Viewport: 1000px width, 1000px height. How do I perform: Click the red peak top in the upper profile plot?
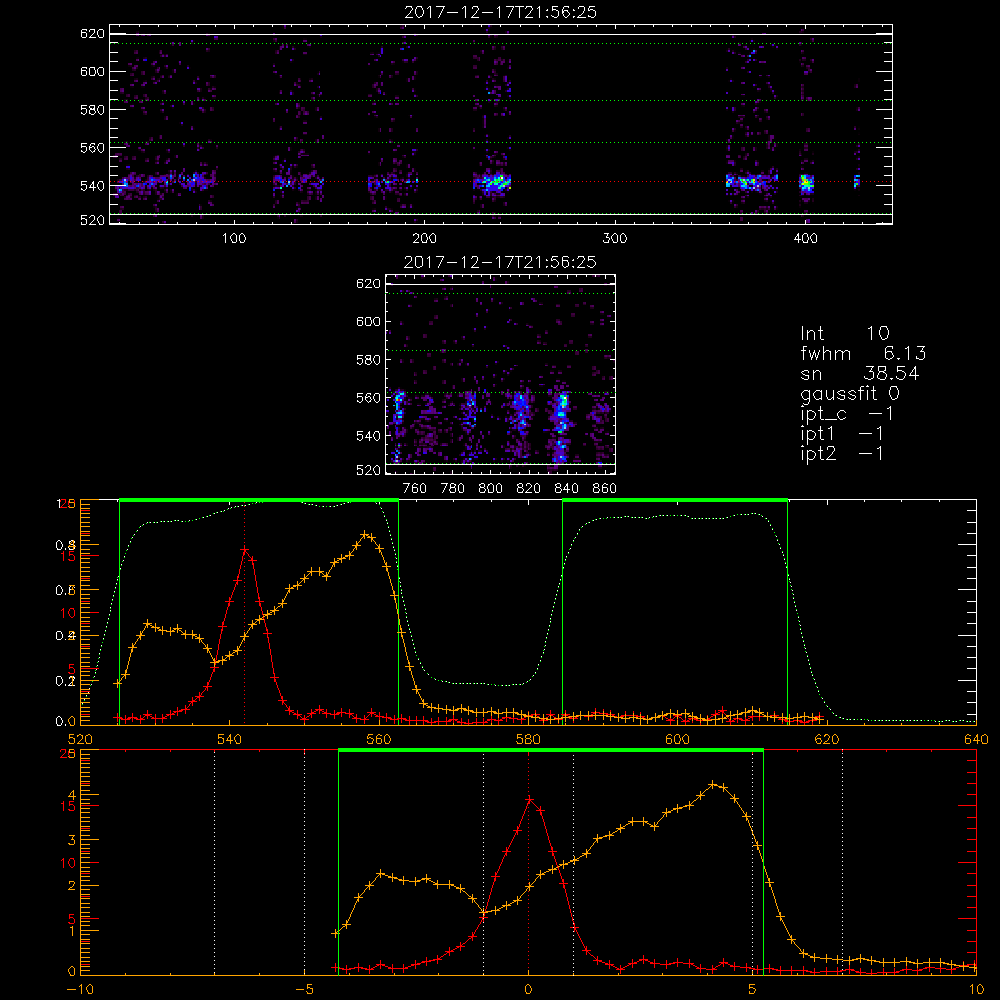(x=244, y=548)
